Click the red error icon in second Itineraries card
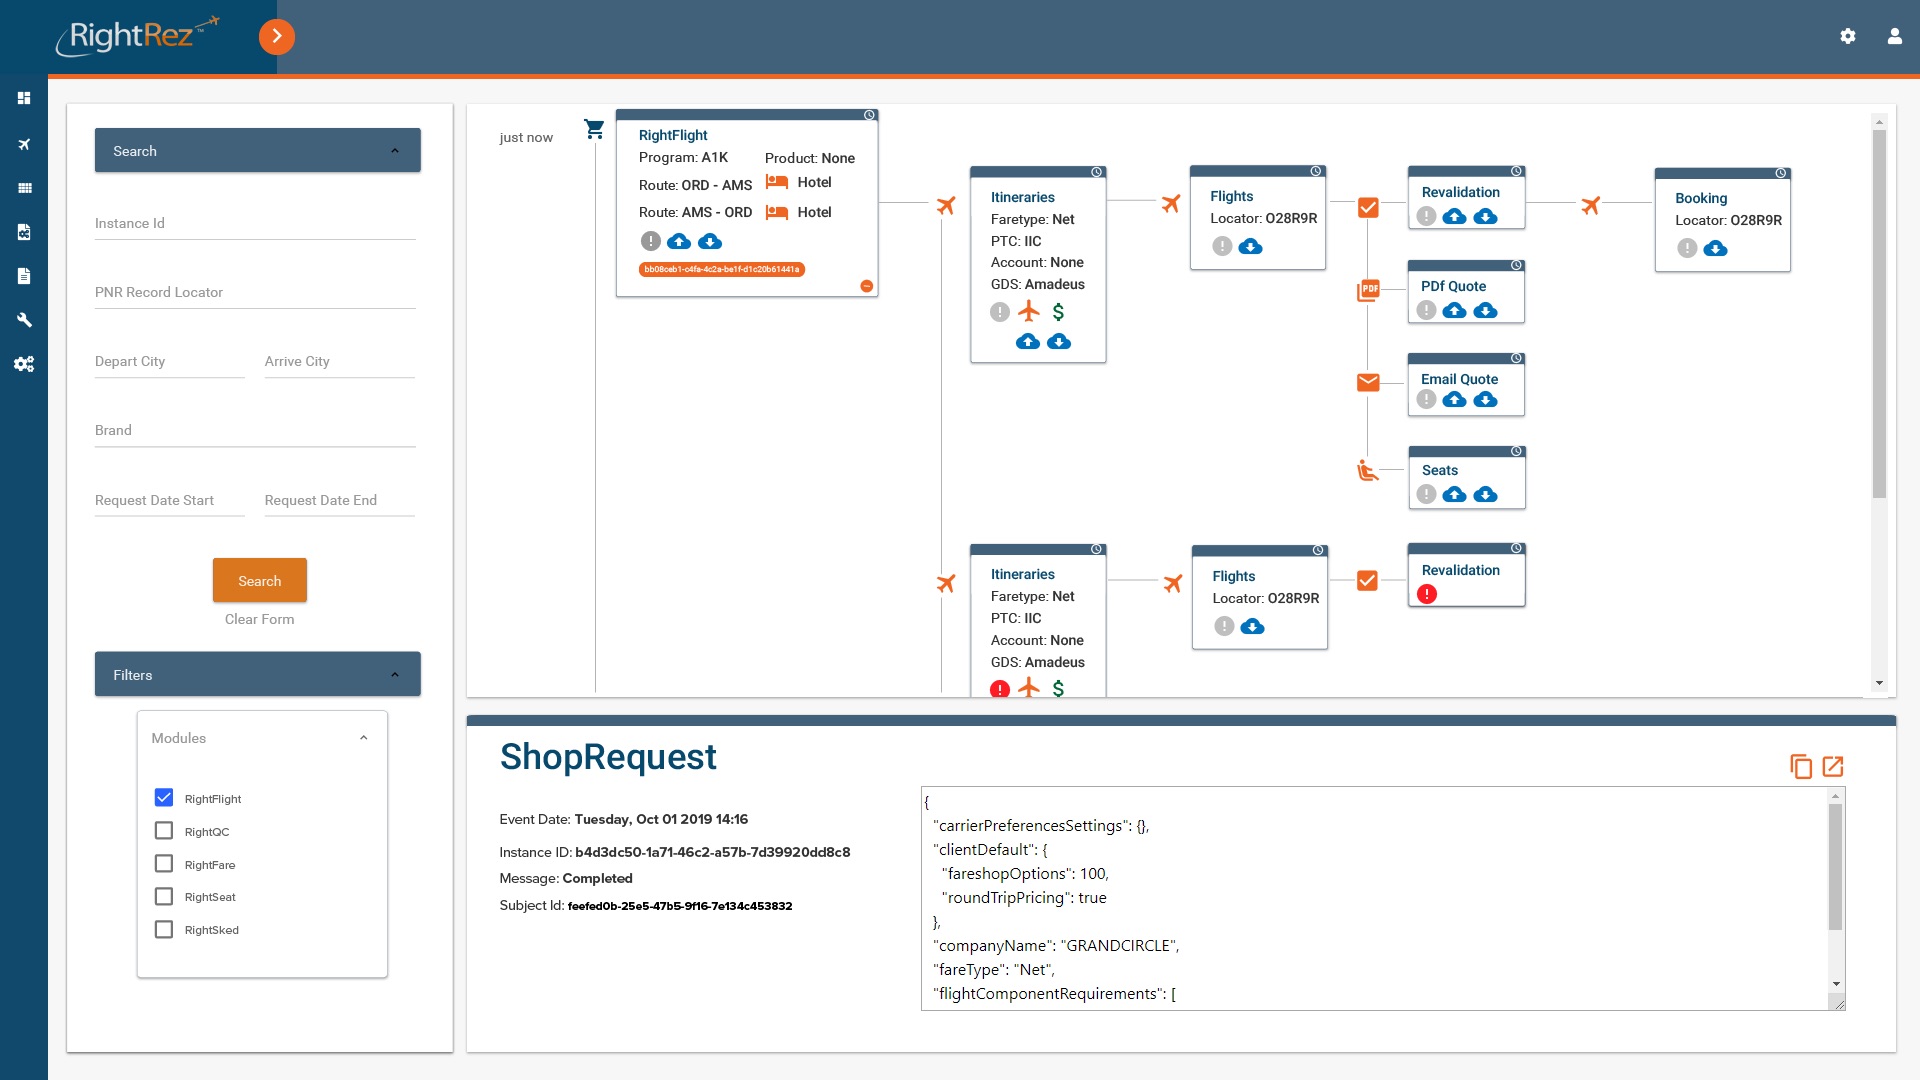1920x1080 pixels. (999, 688)
